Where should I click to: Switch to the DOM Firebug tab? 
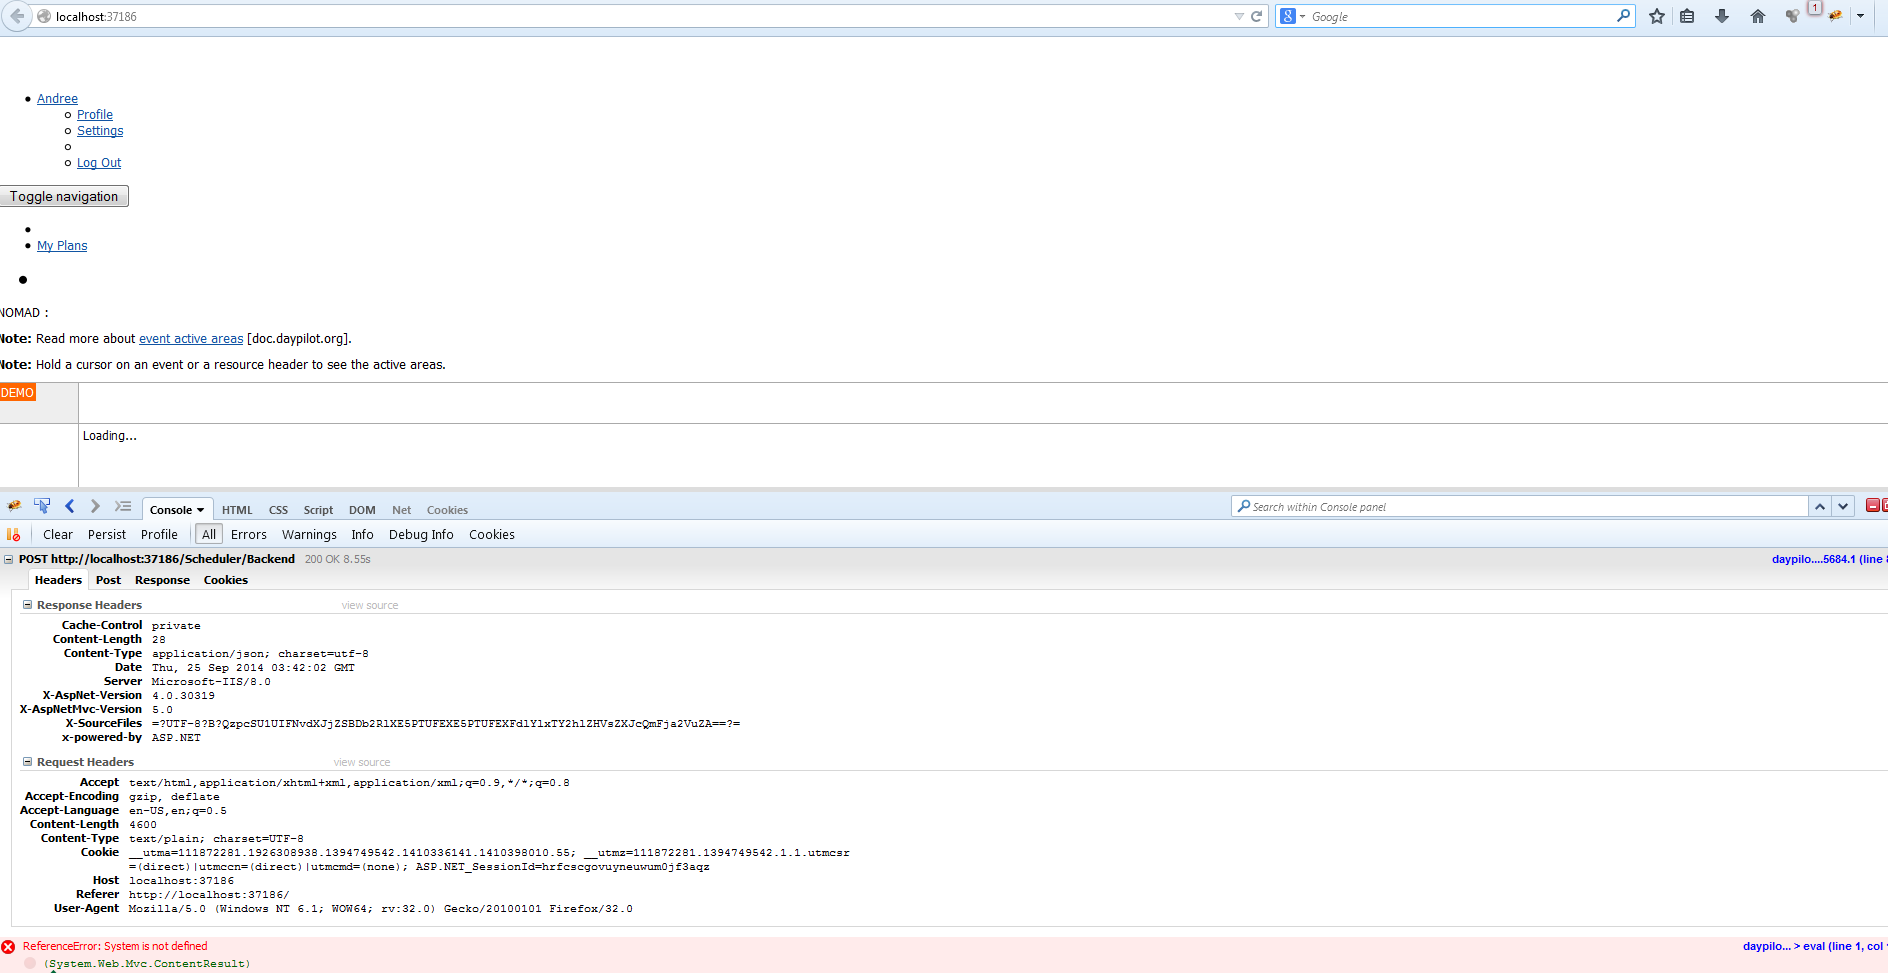coord(362,510)
